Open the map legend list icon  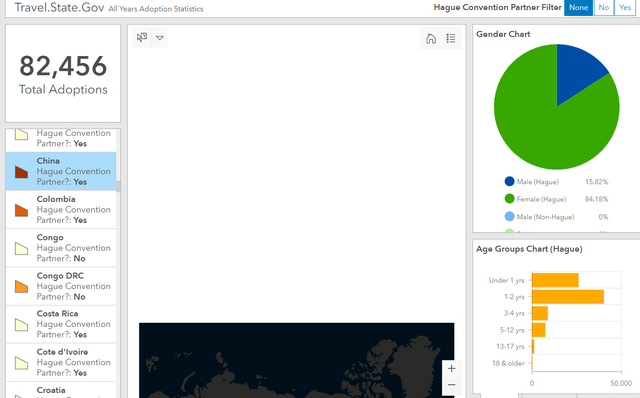point(451,38)
